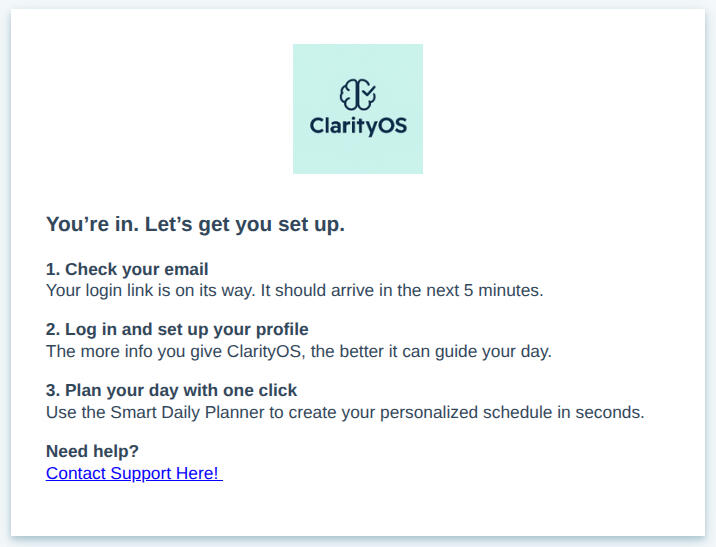Click the checkmark inside the brain icon
Viewport: 716px width, 547px height.
click(x=367, y=91)
